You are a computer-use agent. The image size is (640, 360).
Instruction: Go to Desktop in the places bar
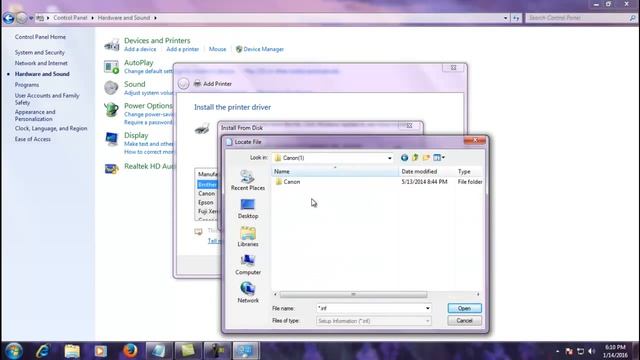248,209
